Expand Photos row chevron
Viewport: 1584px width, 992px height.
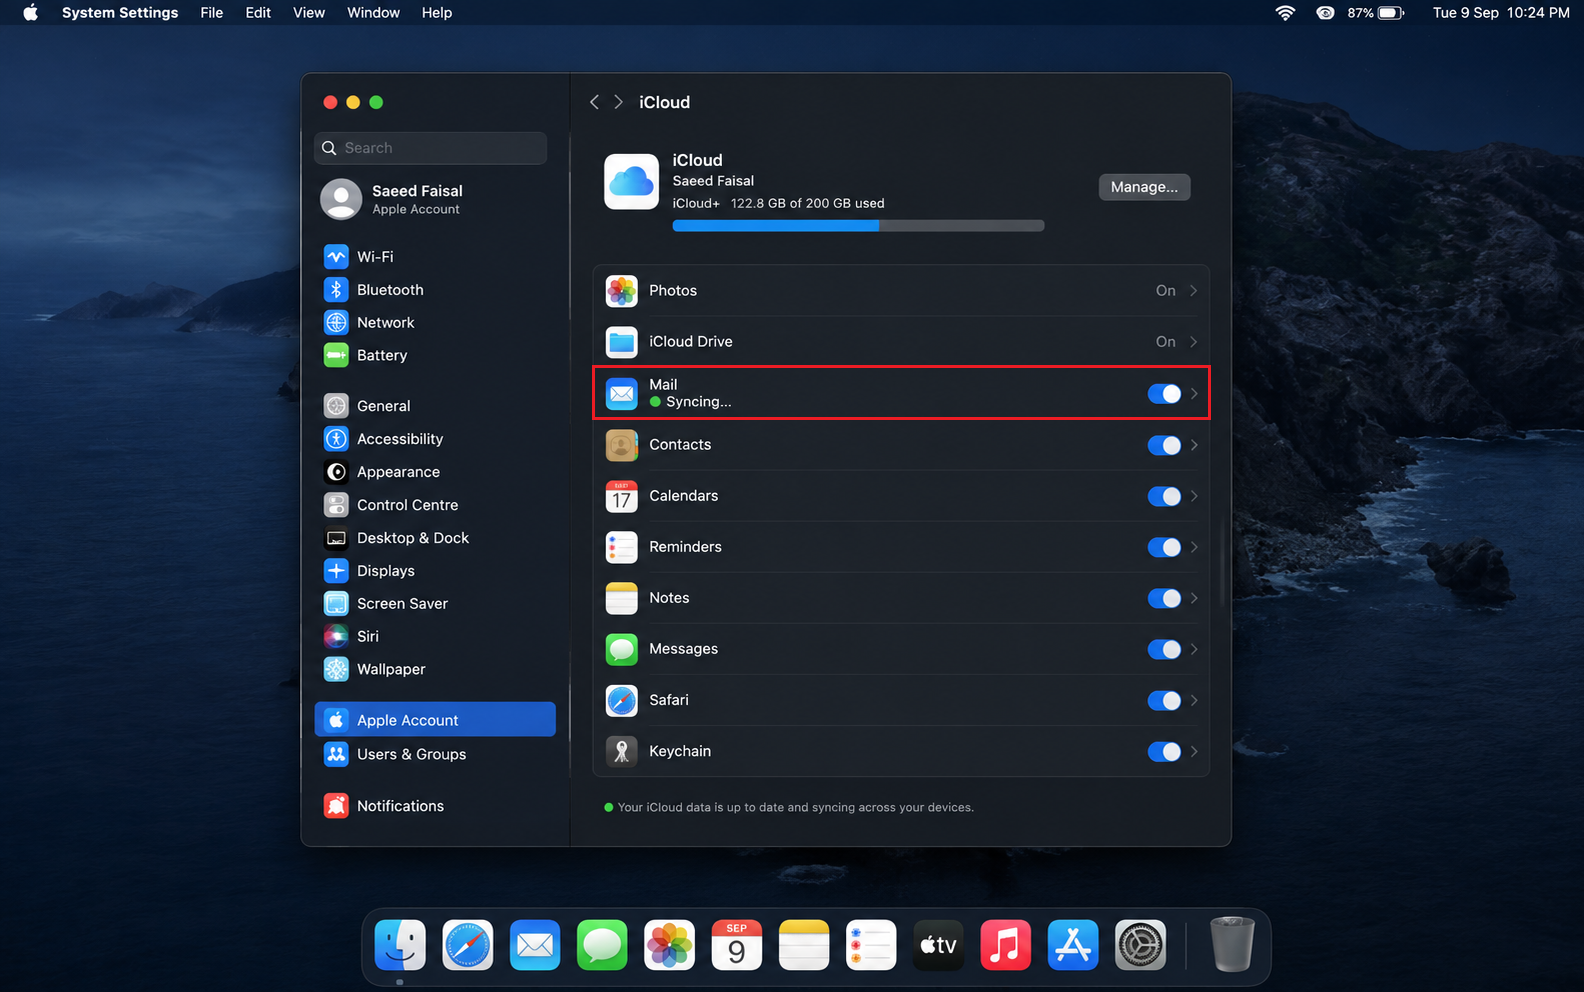(1193, 291)
